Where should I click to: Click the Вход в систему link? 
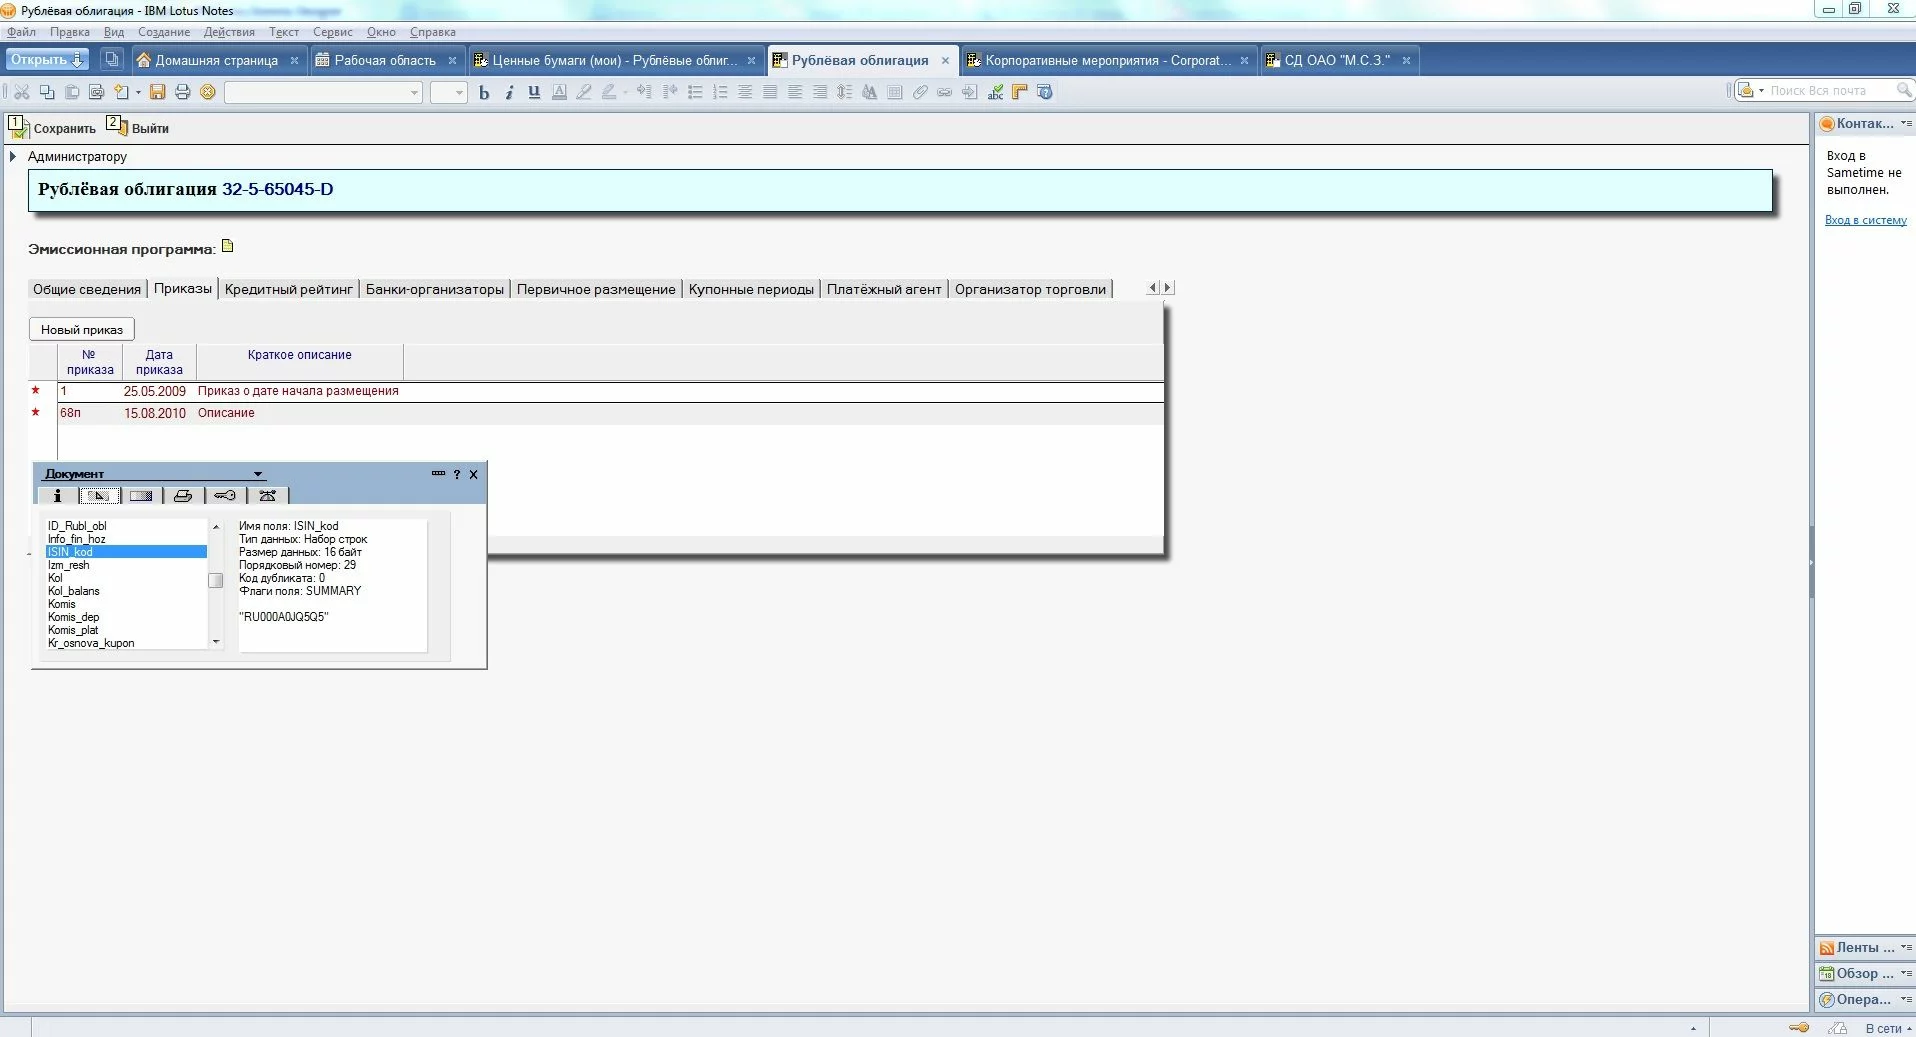pyautogui.click(x=1865, y=220)
